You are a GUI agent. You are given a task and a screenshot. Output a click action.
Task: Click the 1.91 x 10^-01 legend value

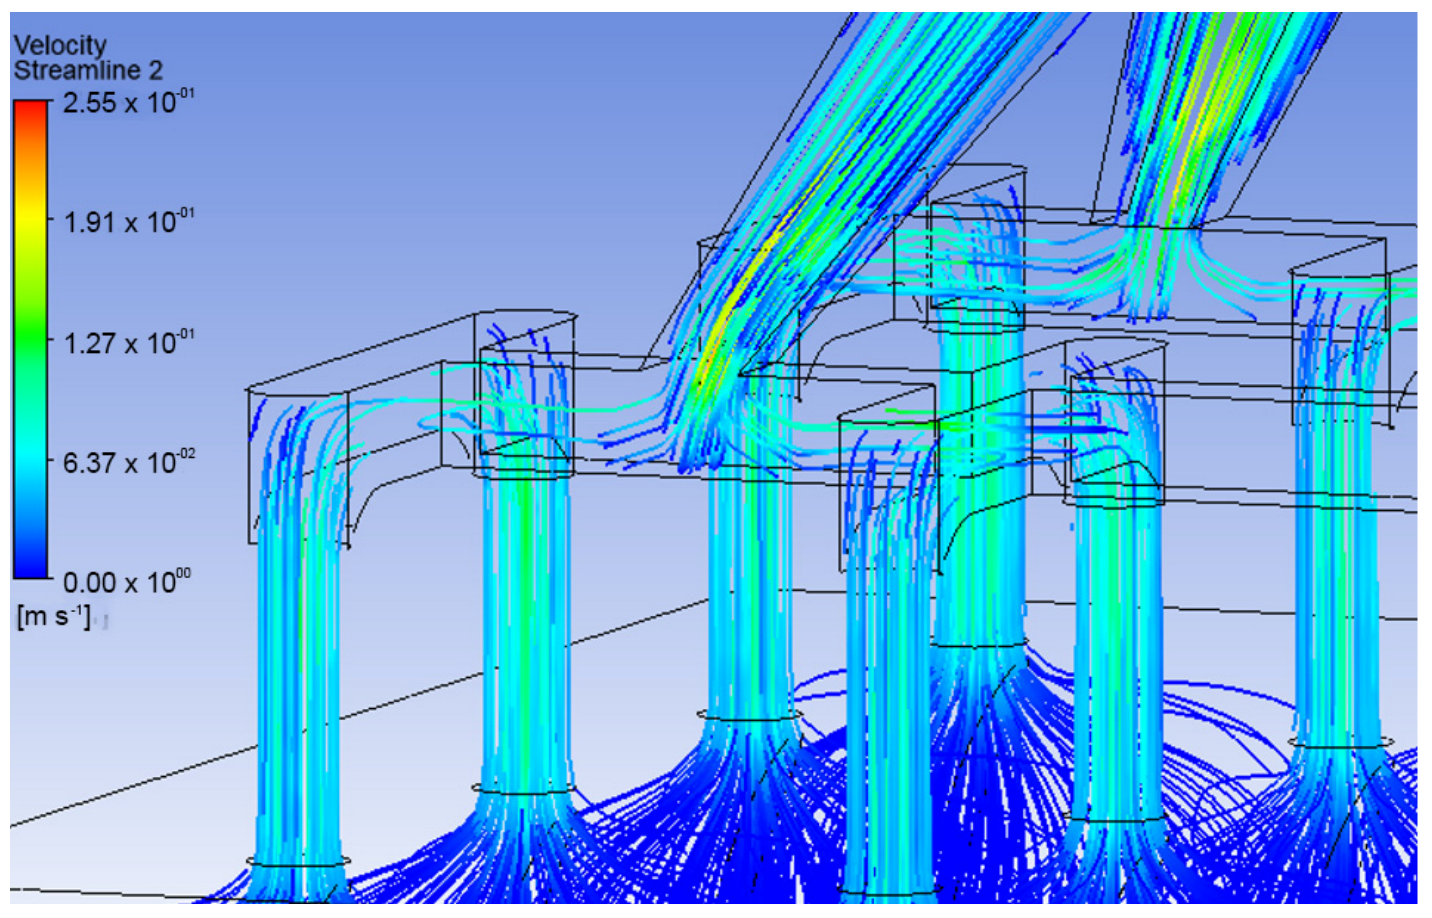pyautogui.click(x=128, y=222)
